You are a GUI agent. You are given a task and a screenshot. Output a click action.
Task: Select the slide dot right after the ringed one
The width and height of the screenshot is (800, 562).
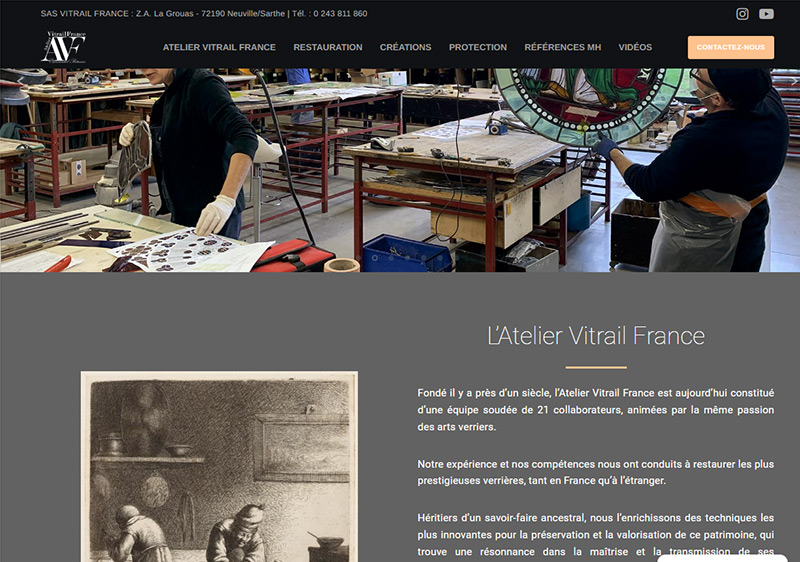pos(391,258)
